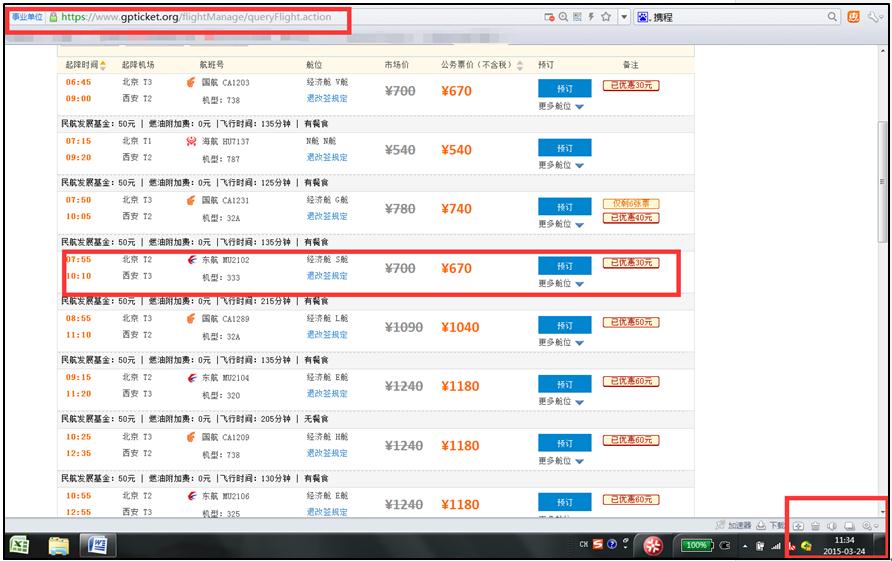This screenshot has height=561, width=892.
Task: Book the HU7137 flight with 预订
Action: pos(564,148)
